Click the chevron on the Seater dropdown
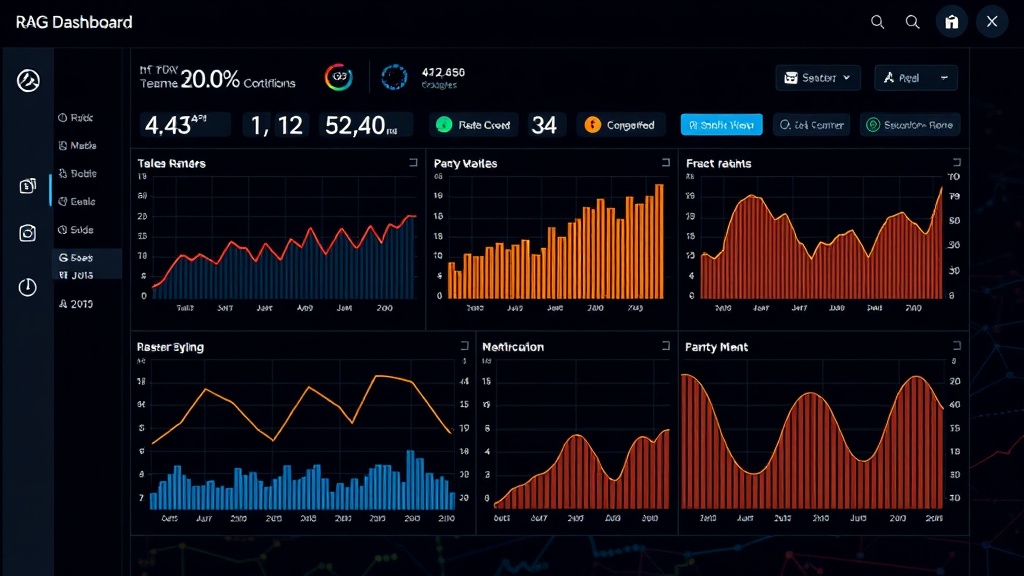Viewport: 1024px width, 576px height. tap(847, 78)
